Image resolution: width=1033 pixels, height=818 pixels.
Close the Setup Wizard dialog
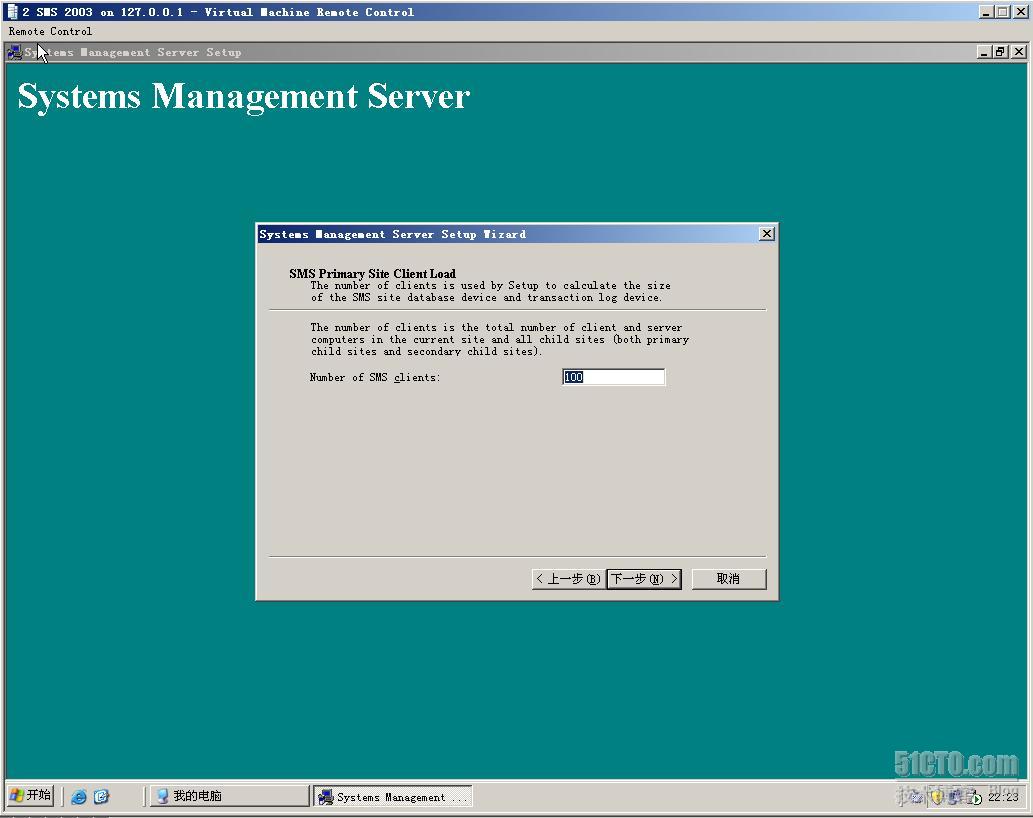(766, 234)
